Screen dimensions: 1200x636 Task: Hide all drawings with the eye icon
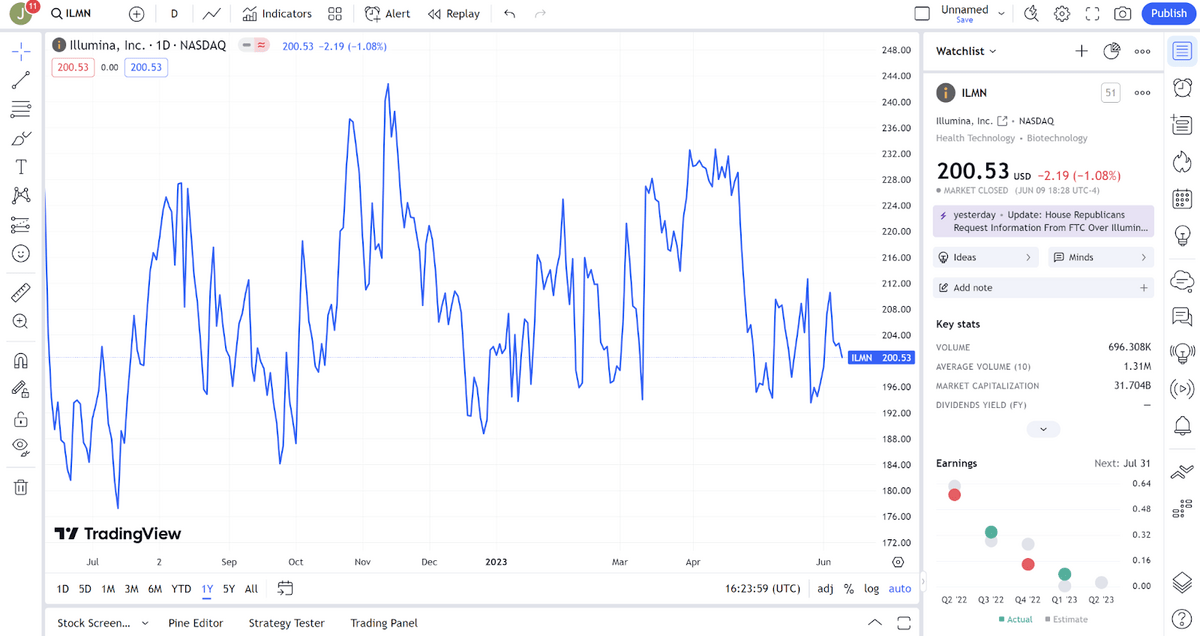[x=20, y=447]
